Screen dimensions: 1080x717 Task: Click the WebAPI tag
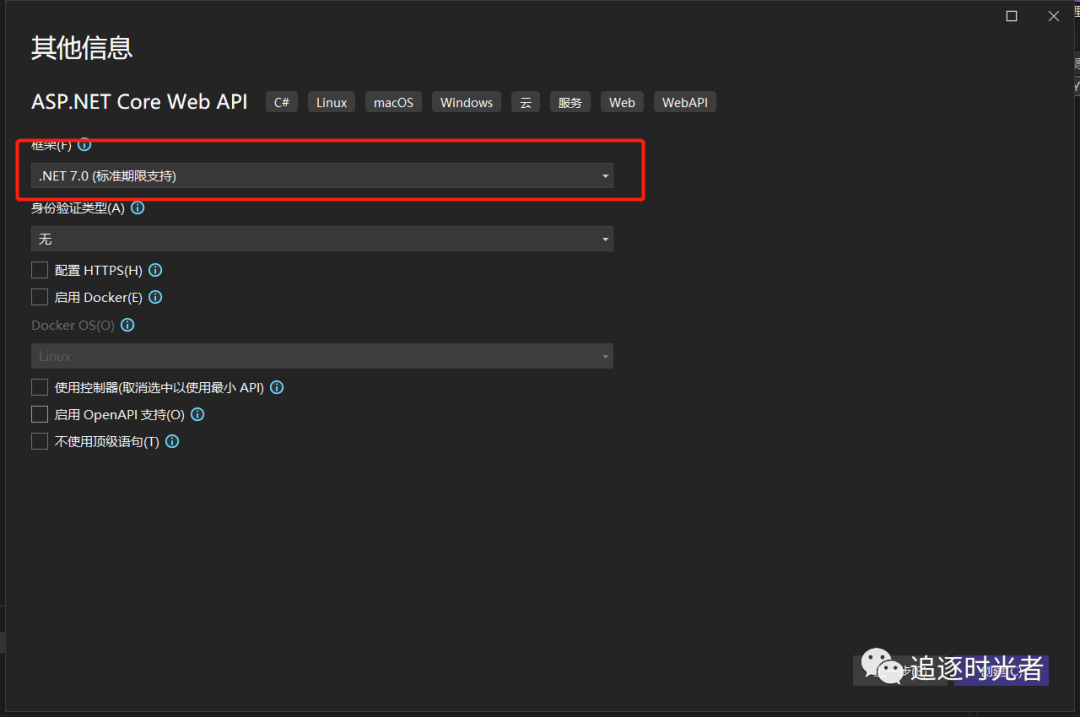pyautogui.click(x=685, y=102)
